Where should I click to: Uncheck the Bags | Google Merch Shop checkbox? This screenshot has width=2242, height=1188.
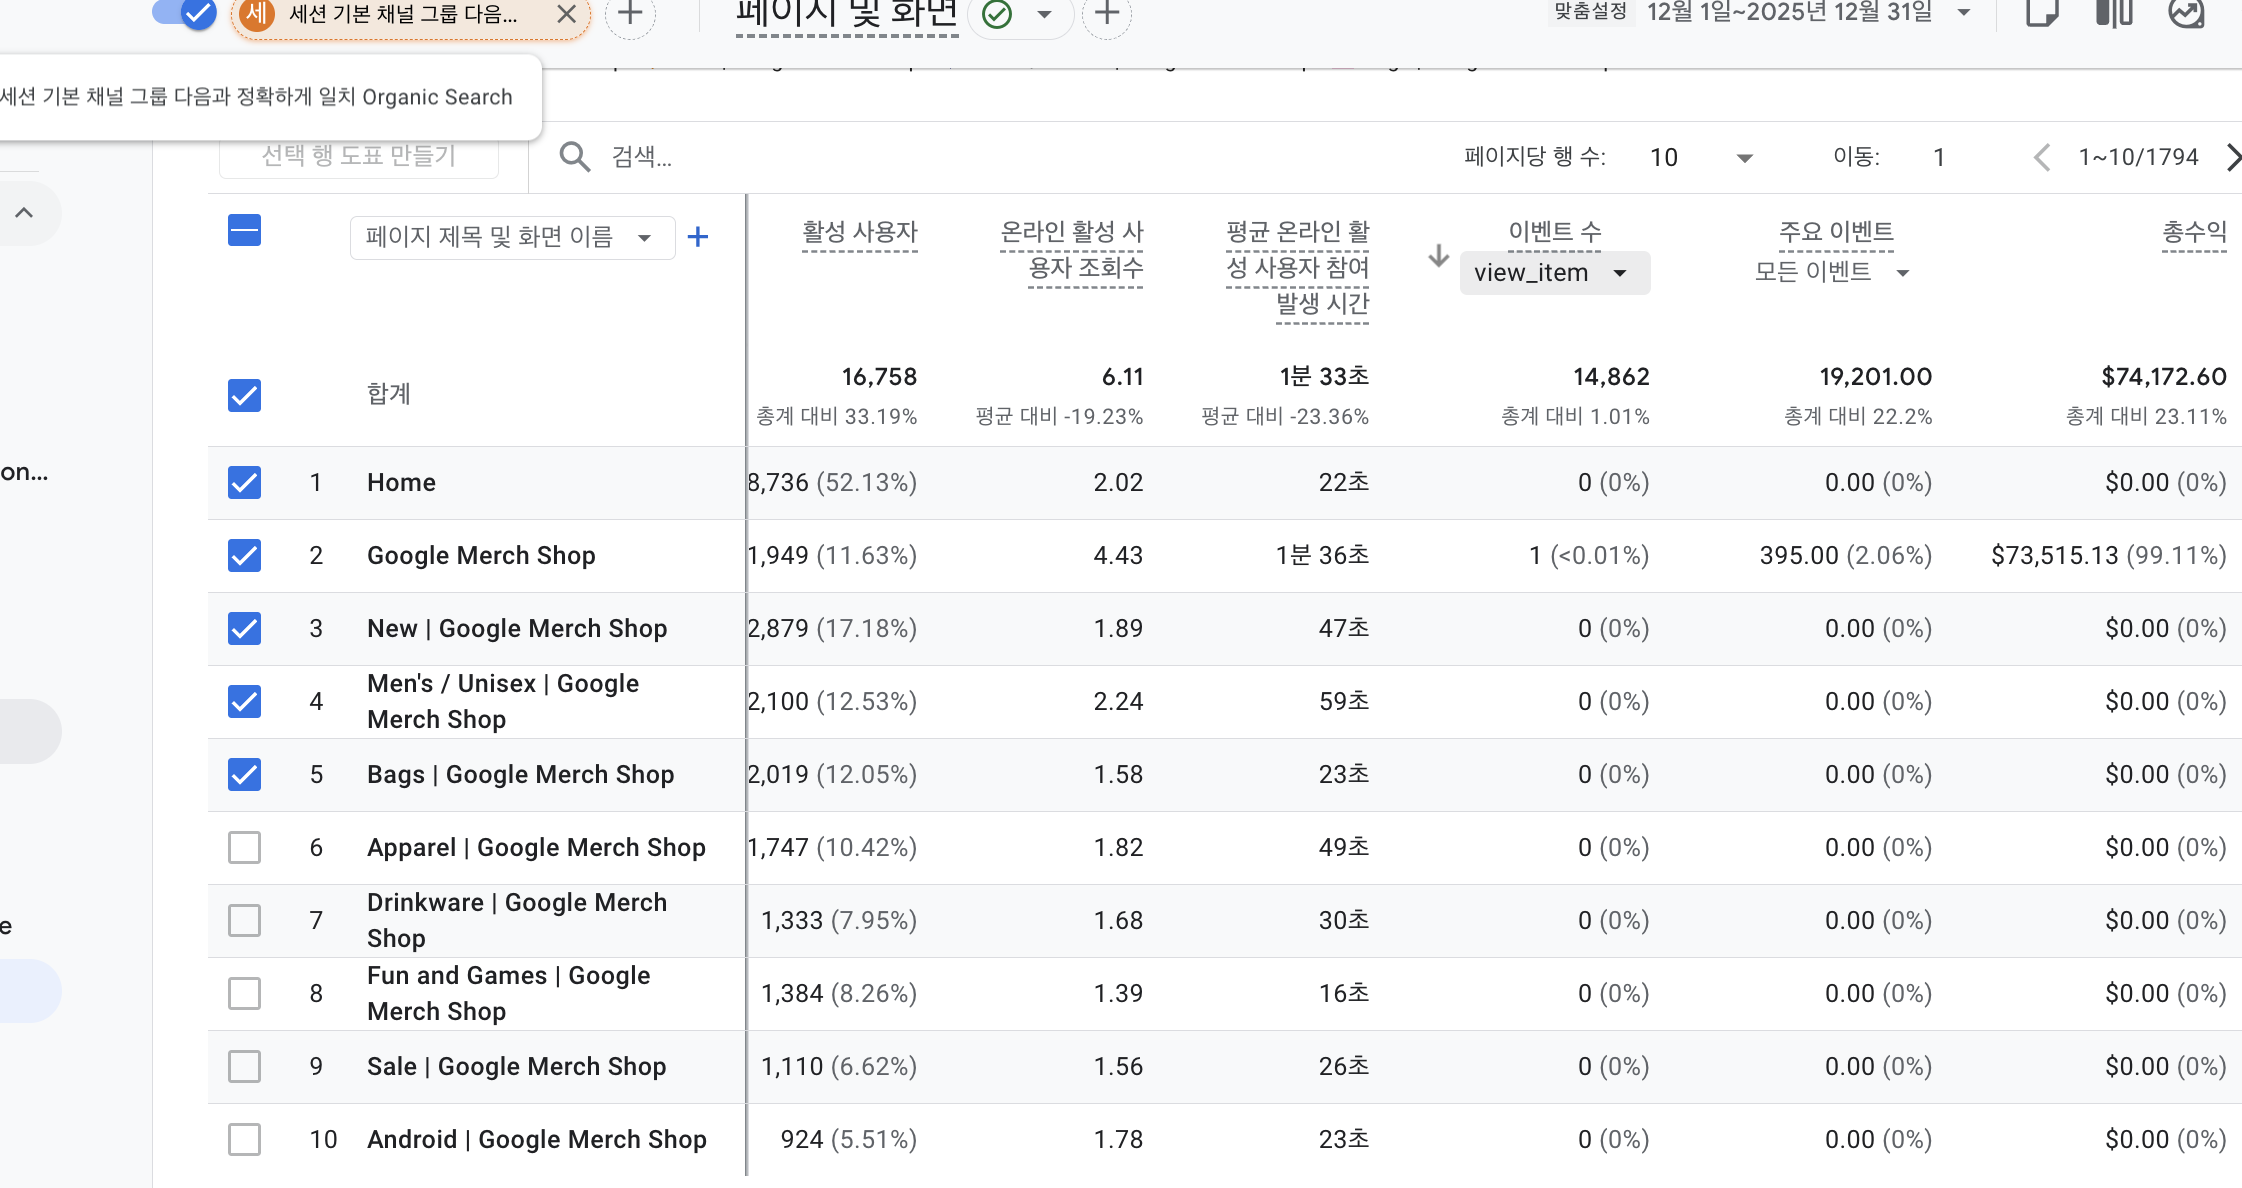[x=244, y=774]
